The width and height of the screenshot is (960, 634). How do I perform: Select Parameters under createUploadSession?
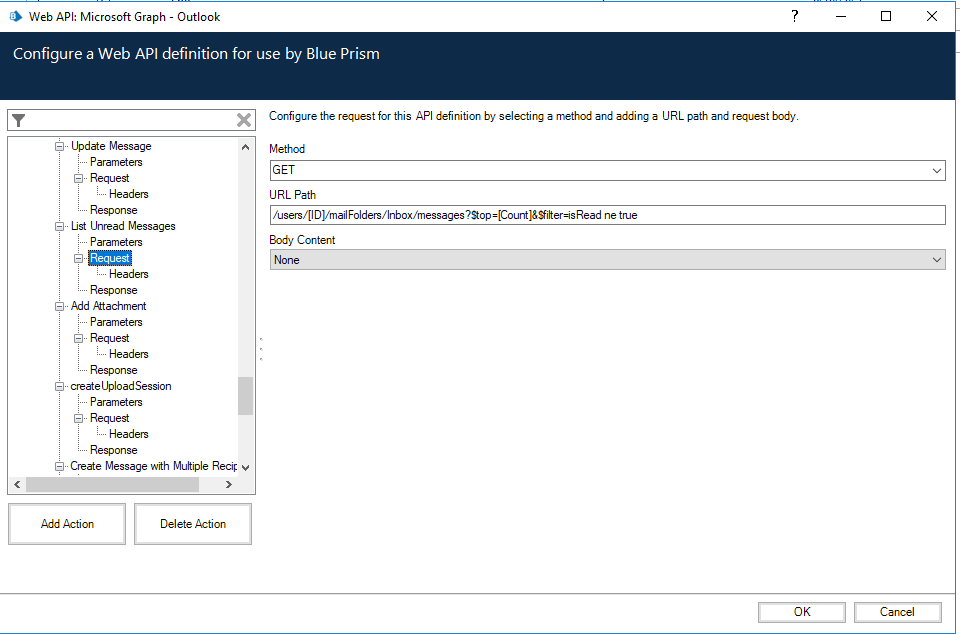[116, 402]
